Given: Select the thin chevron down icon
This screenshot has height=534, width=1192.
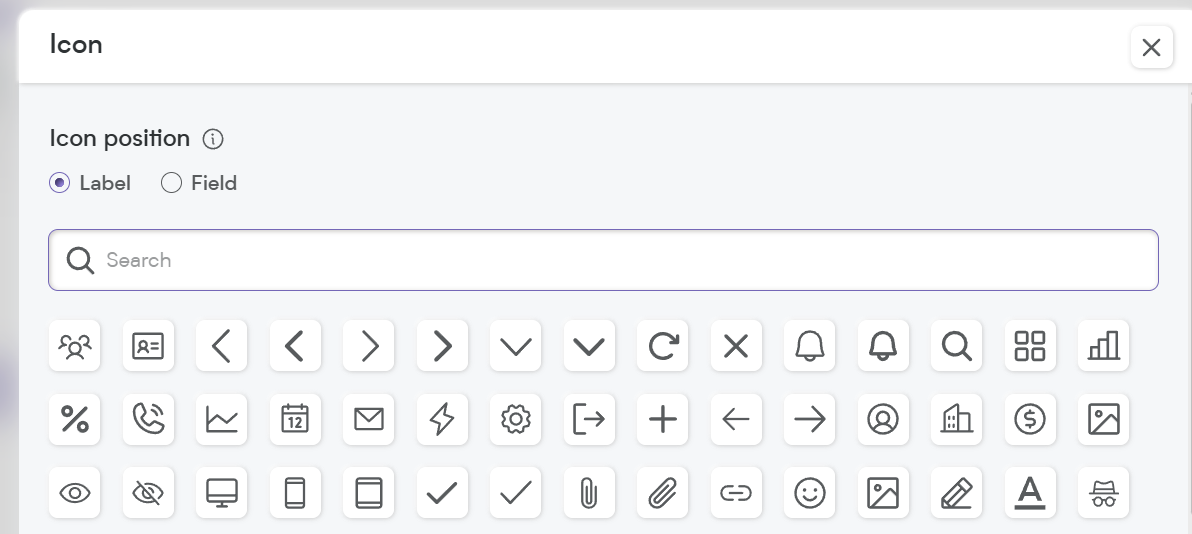Looking at the screenshot, I should click(515, 346).
